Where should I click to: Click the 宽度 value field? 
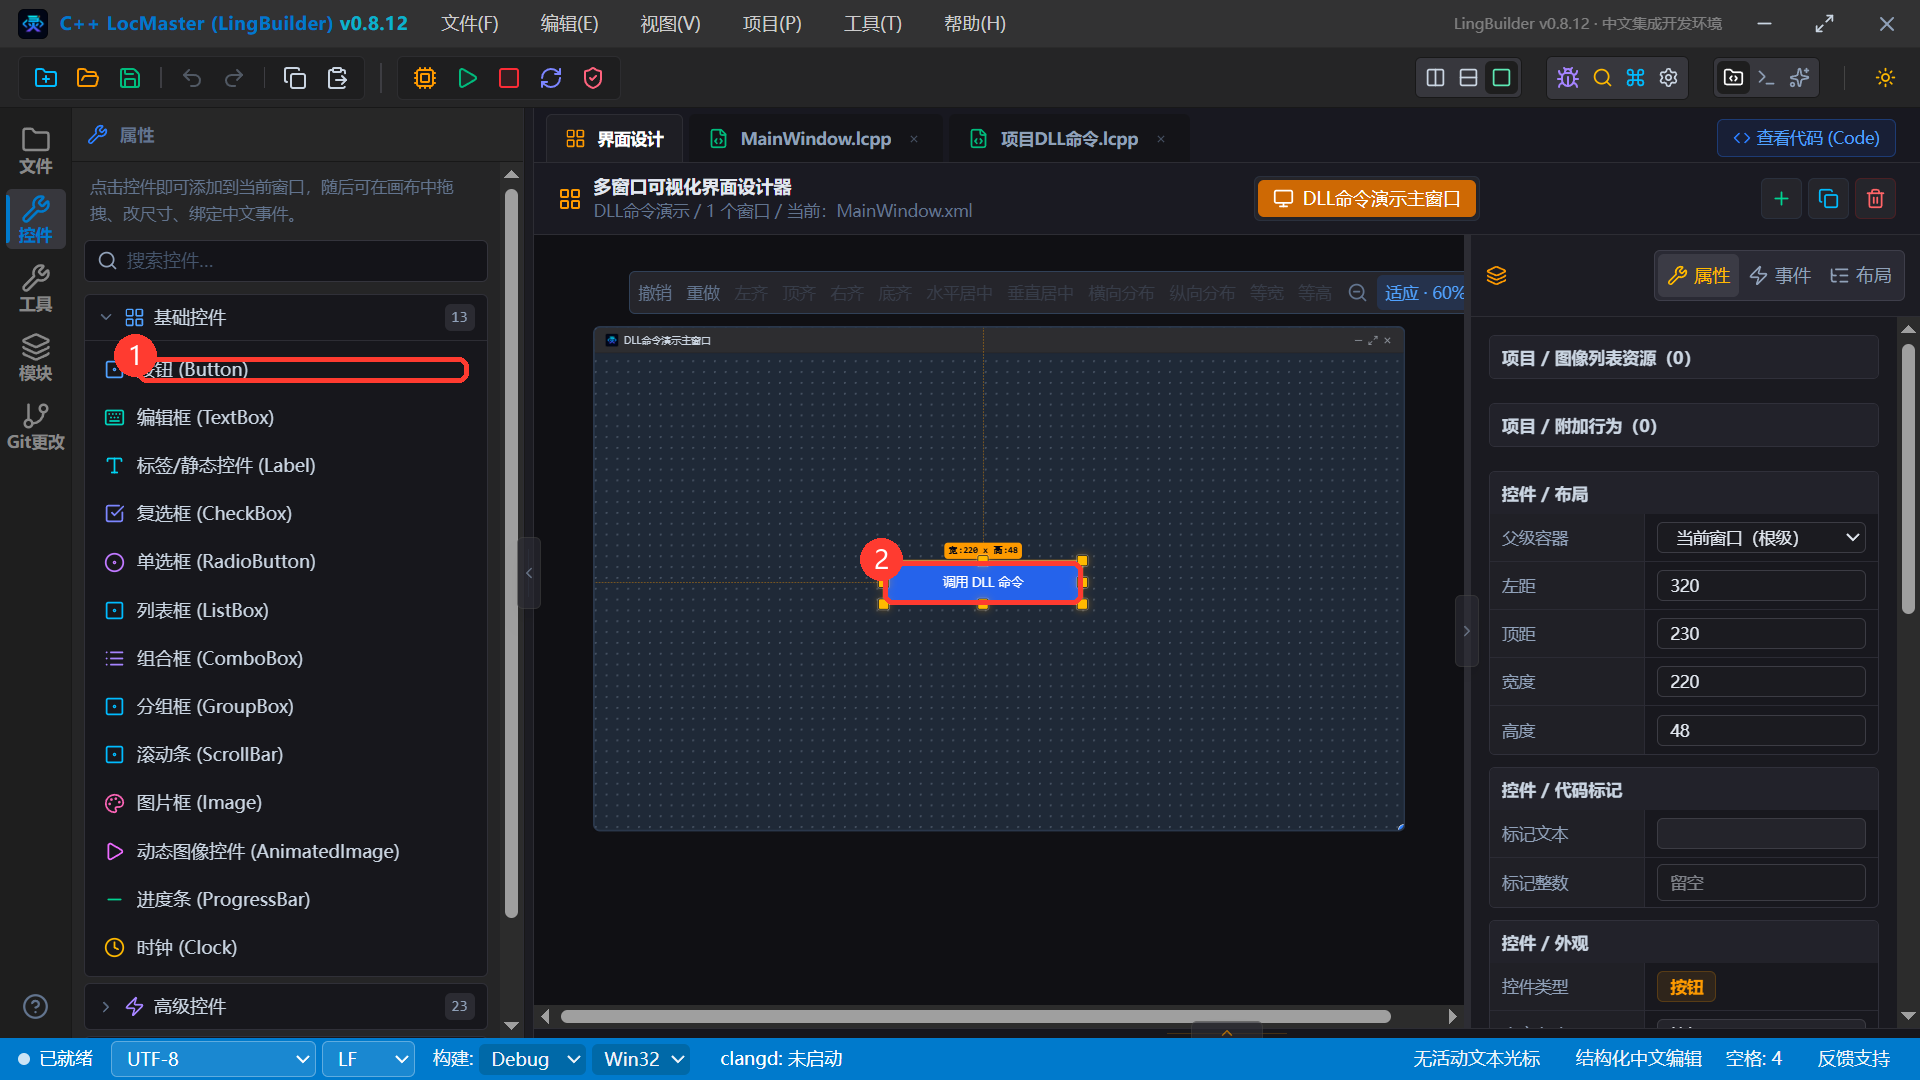pos(1761,682)
